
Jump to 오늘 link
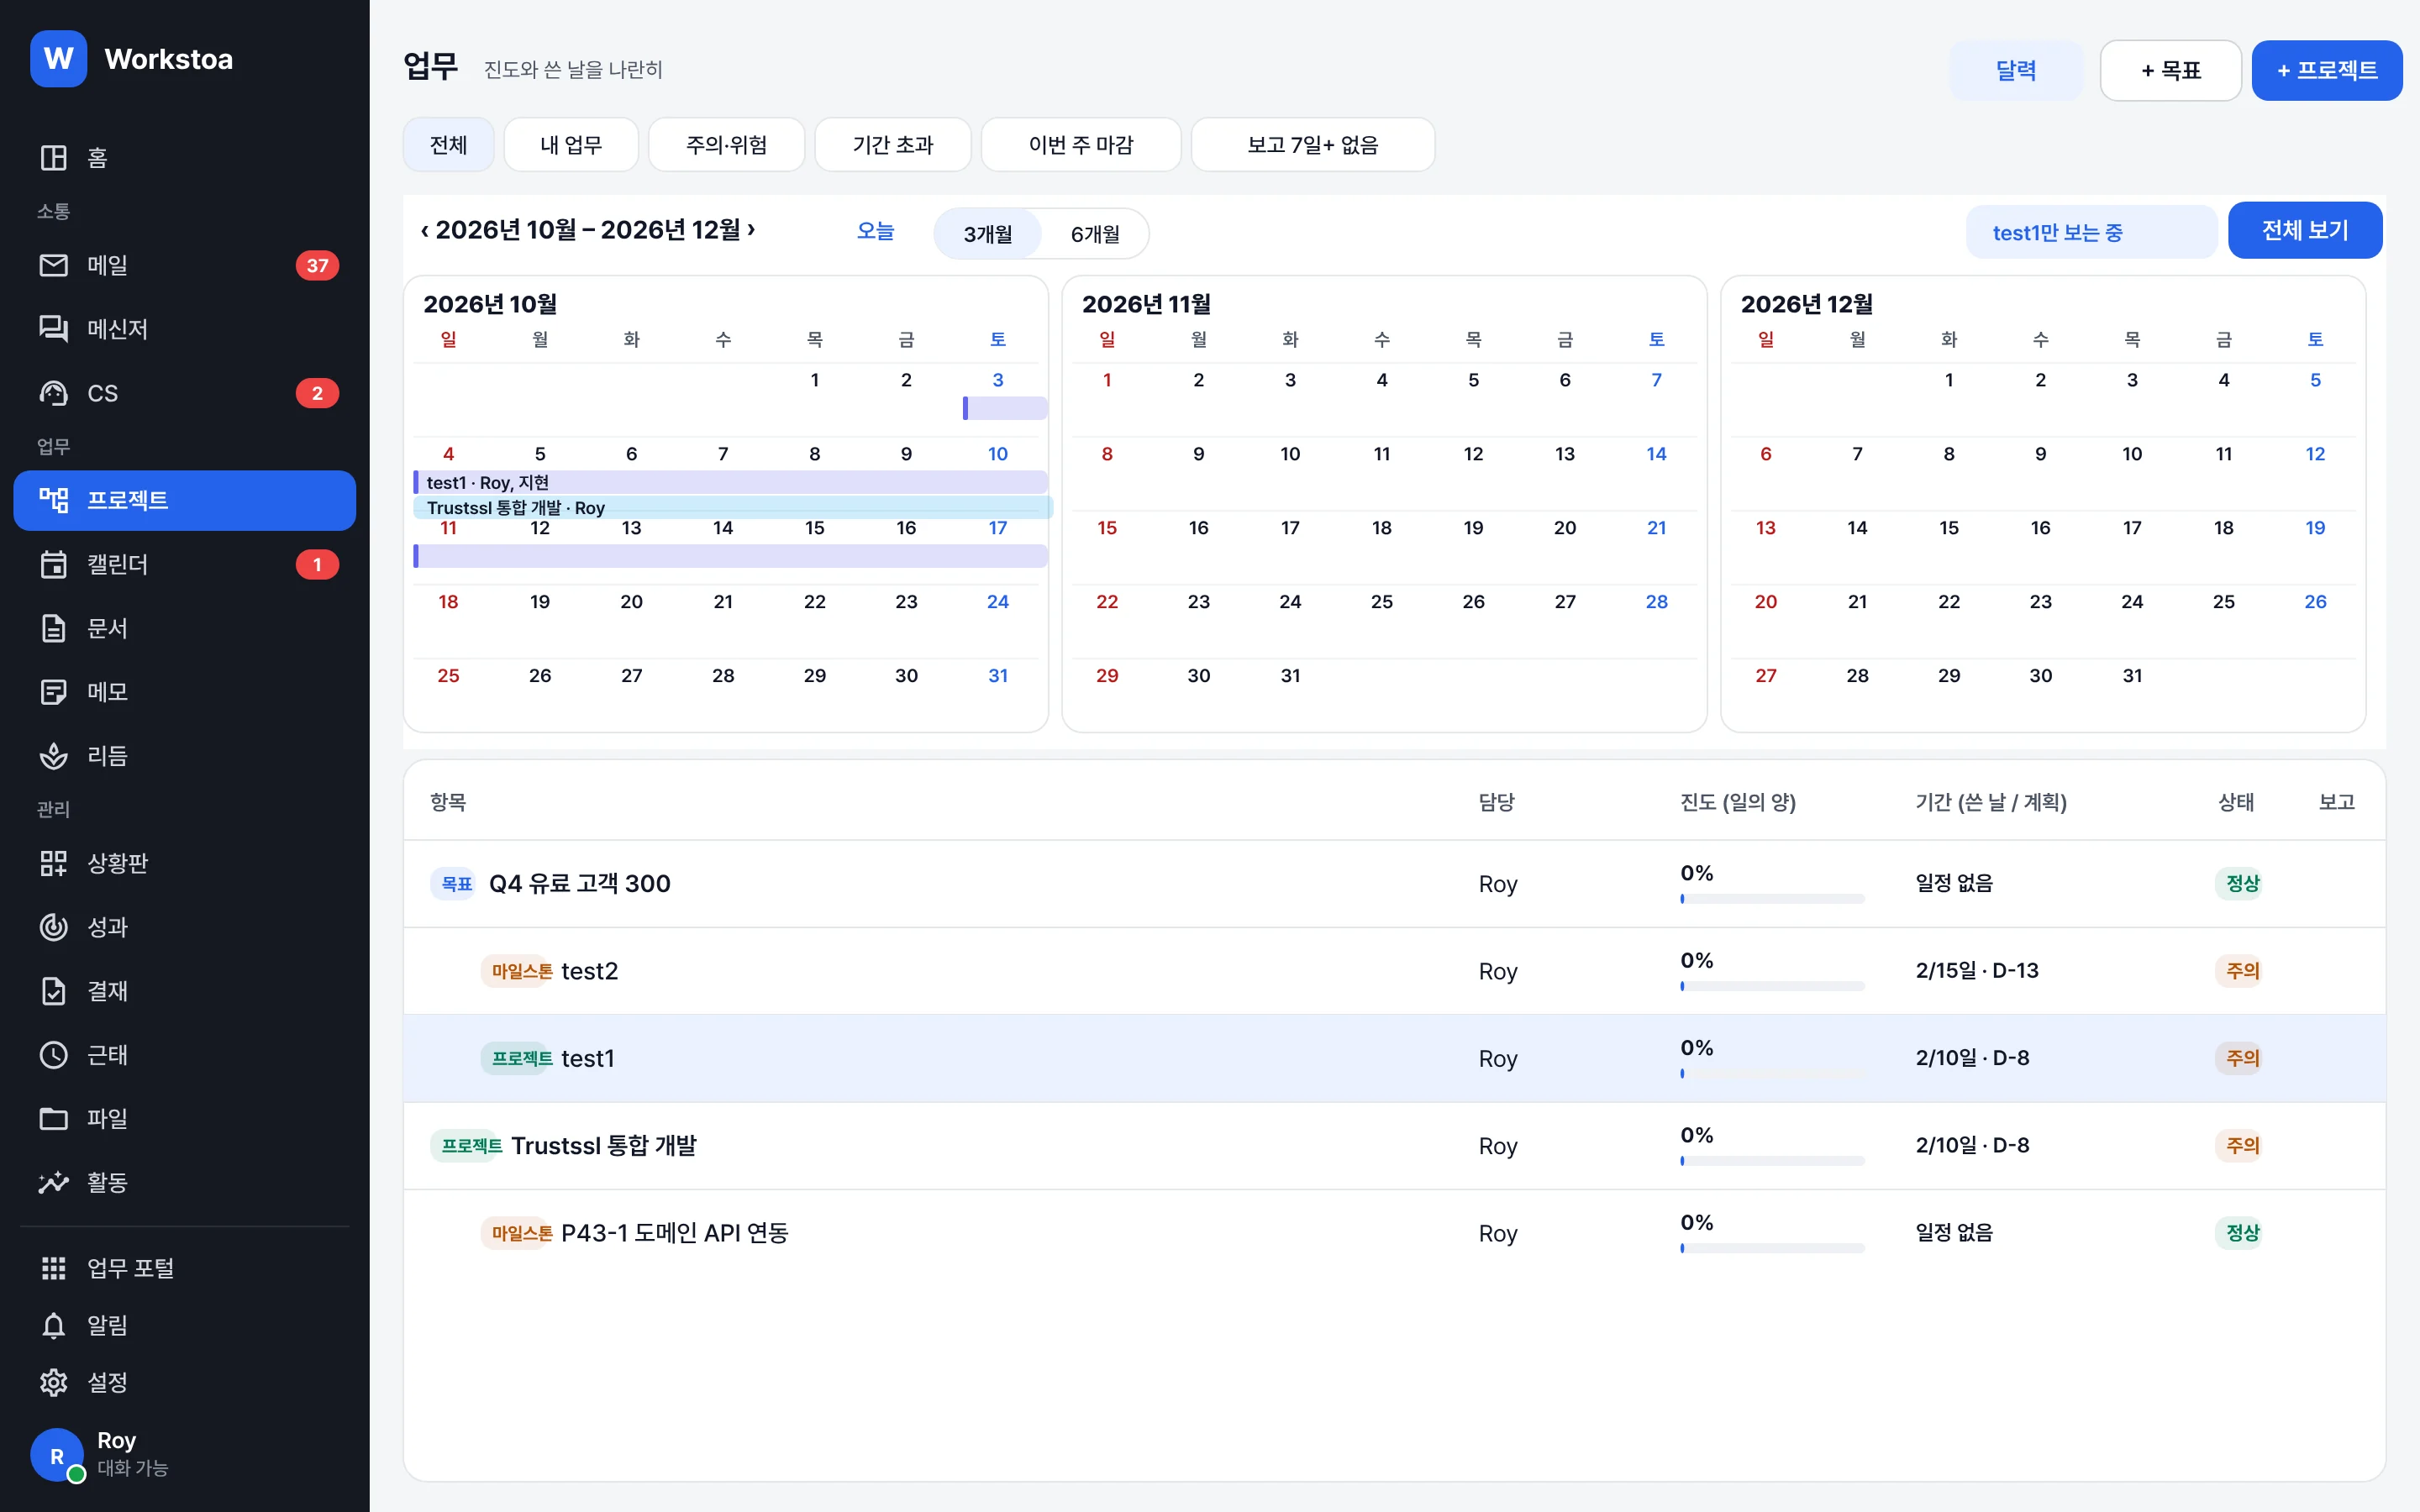click(x=875, y=231)
